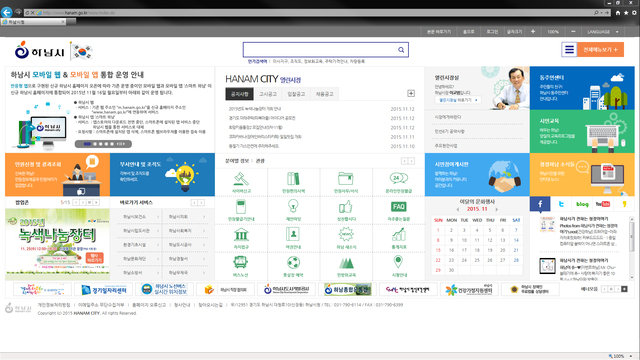Show the next calendar month

(496, 209)
